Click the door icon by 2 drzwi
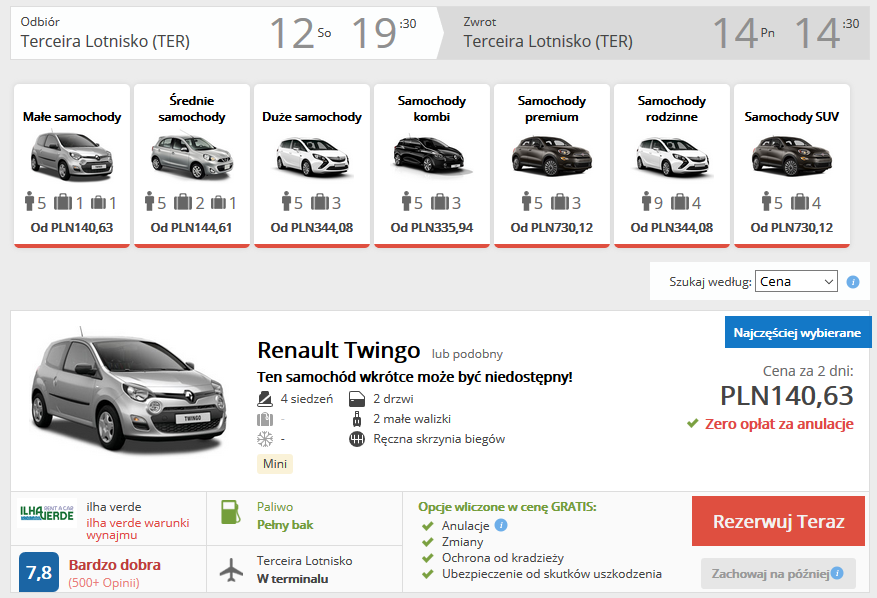 point(357,399)
